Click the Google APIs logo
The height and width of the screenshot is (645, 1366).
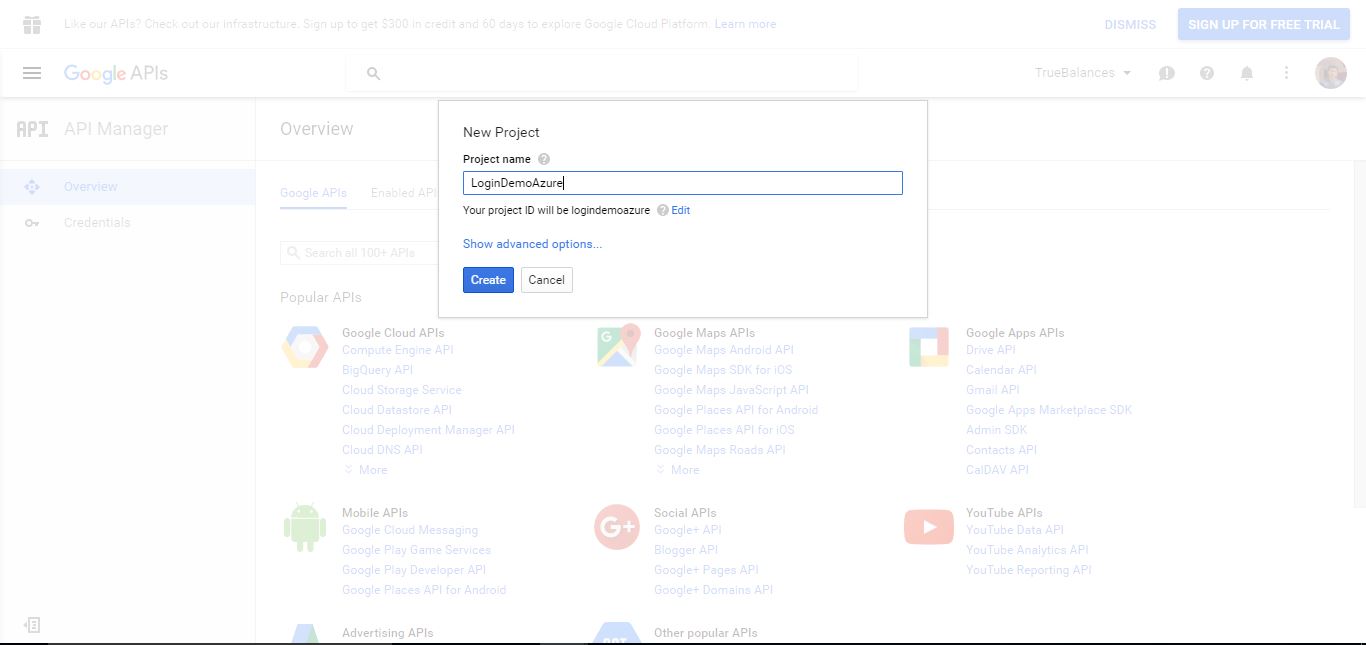pyautogui.click(x=116, y=73)
